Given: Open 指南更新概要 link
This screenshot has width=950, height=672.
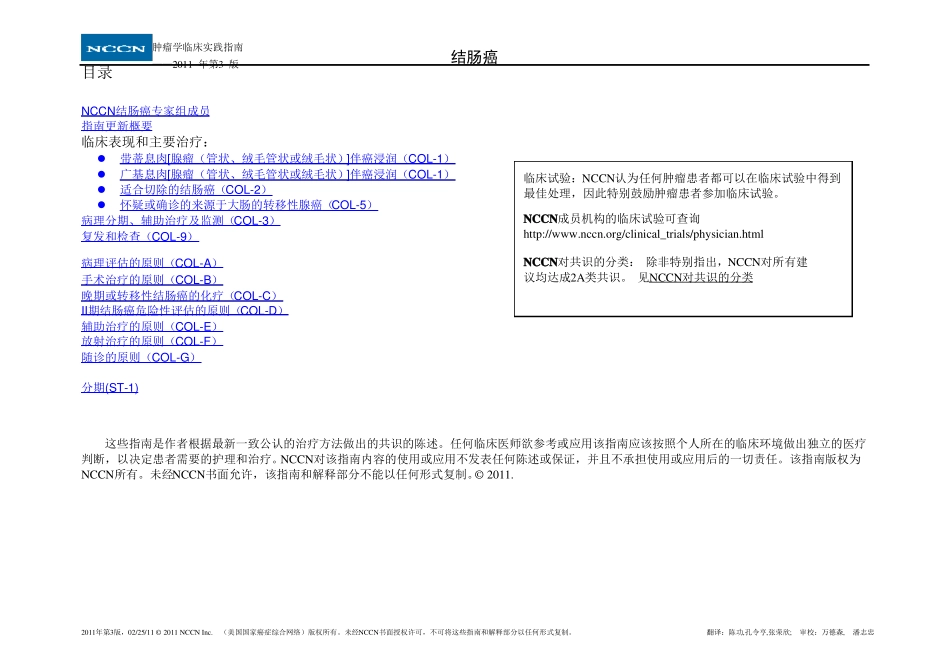Looking at the screenshot, I should 116,125.
